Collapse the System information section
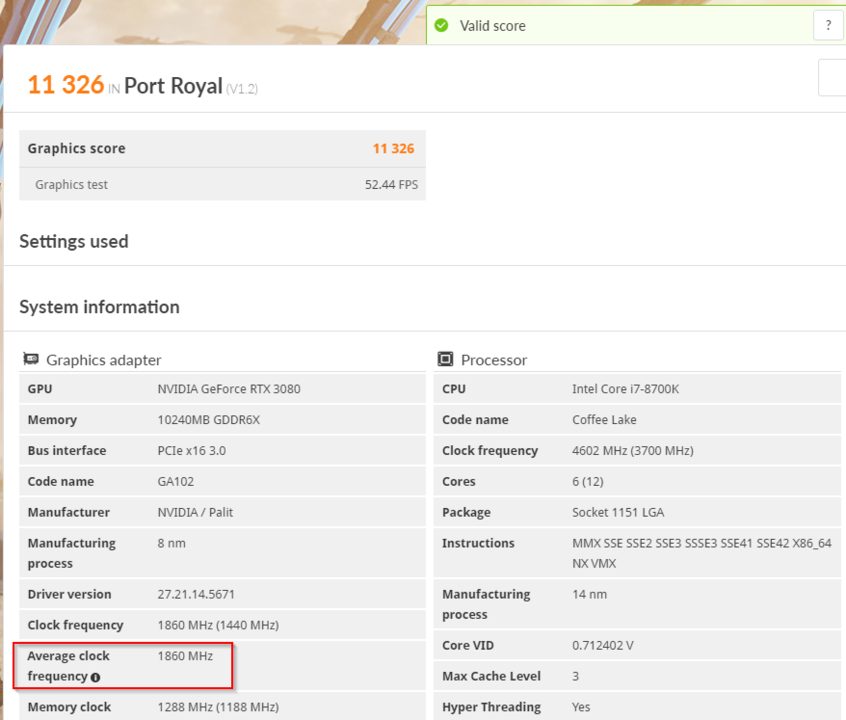 (99, 307)
